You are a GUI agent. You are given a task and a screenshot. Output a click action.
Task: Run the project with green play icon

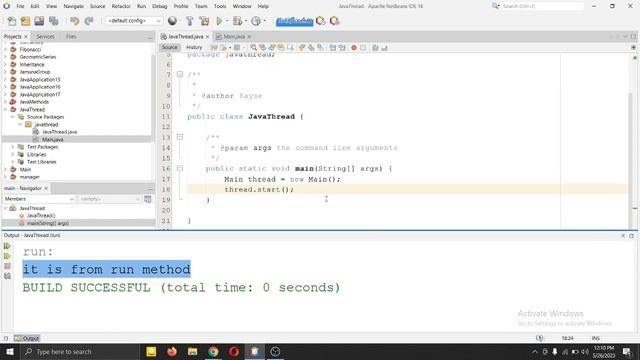(219, 21)
